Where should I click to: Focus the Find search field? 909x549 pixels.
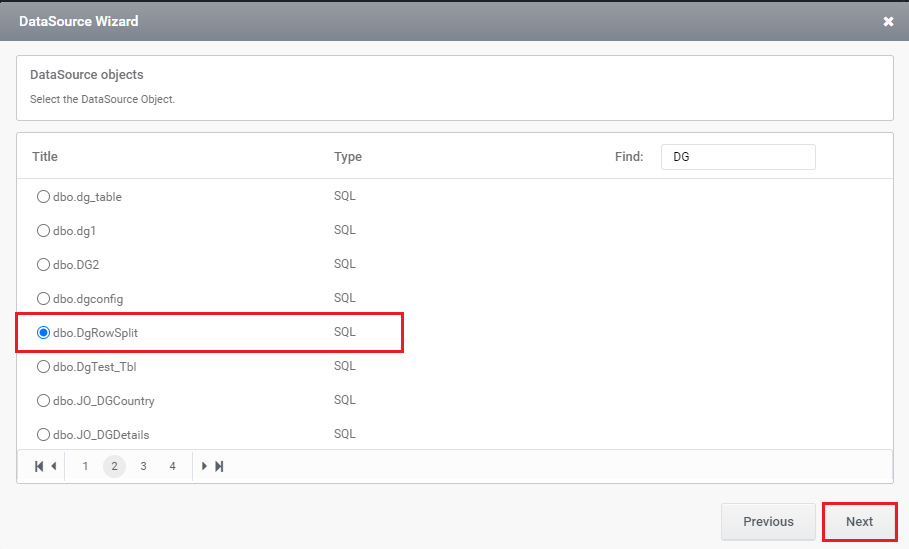[x=738, y=157]
